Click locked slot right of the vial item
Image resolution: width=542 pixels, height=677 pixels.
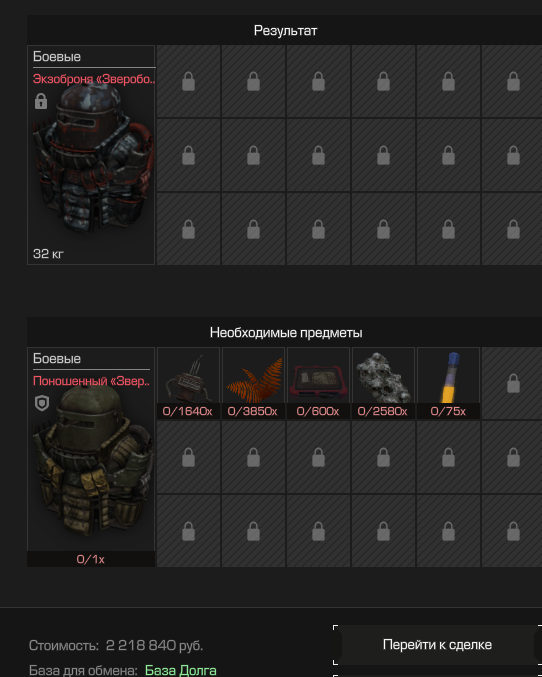point(513,383)
